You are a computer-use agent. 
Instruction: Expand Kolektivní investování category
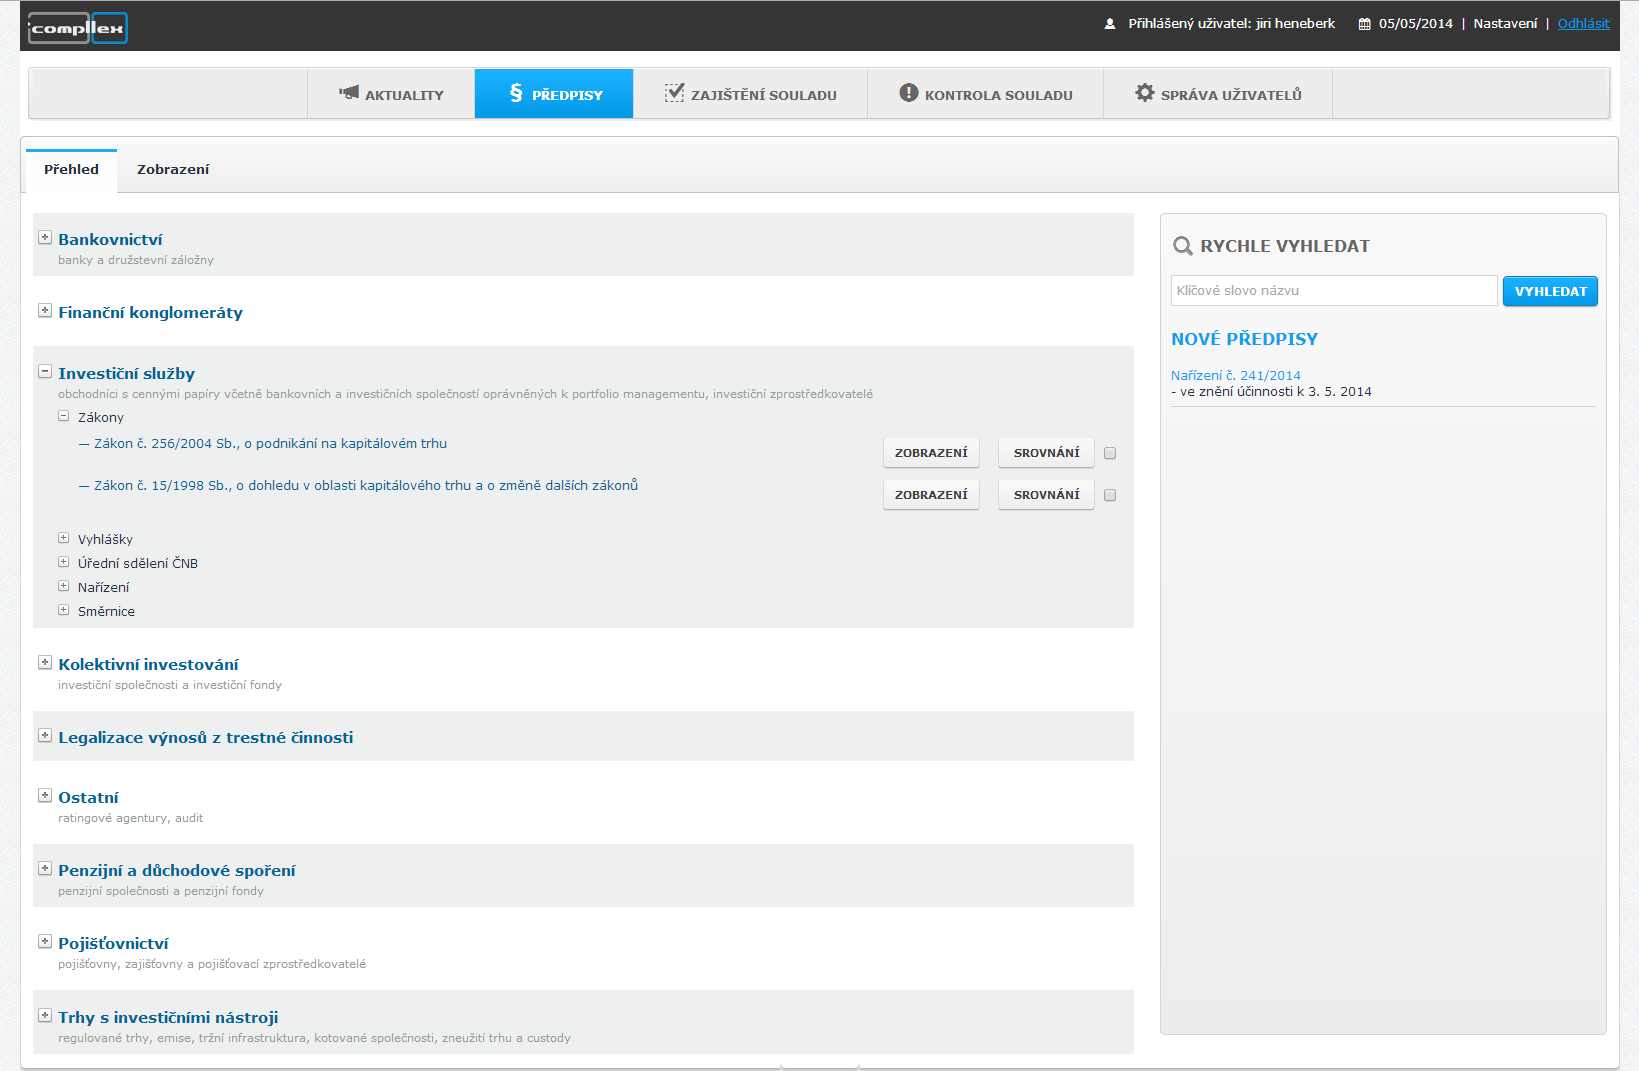click(45, 663)
